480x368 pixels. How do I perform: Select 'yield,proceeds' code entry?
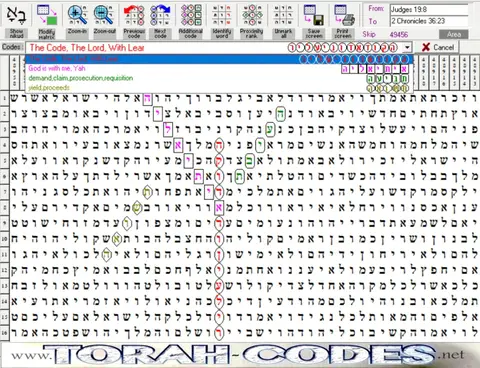tap(219, 88)
